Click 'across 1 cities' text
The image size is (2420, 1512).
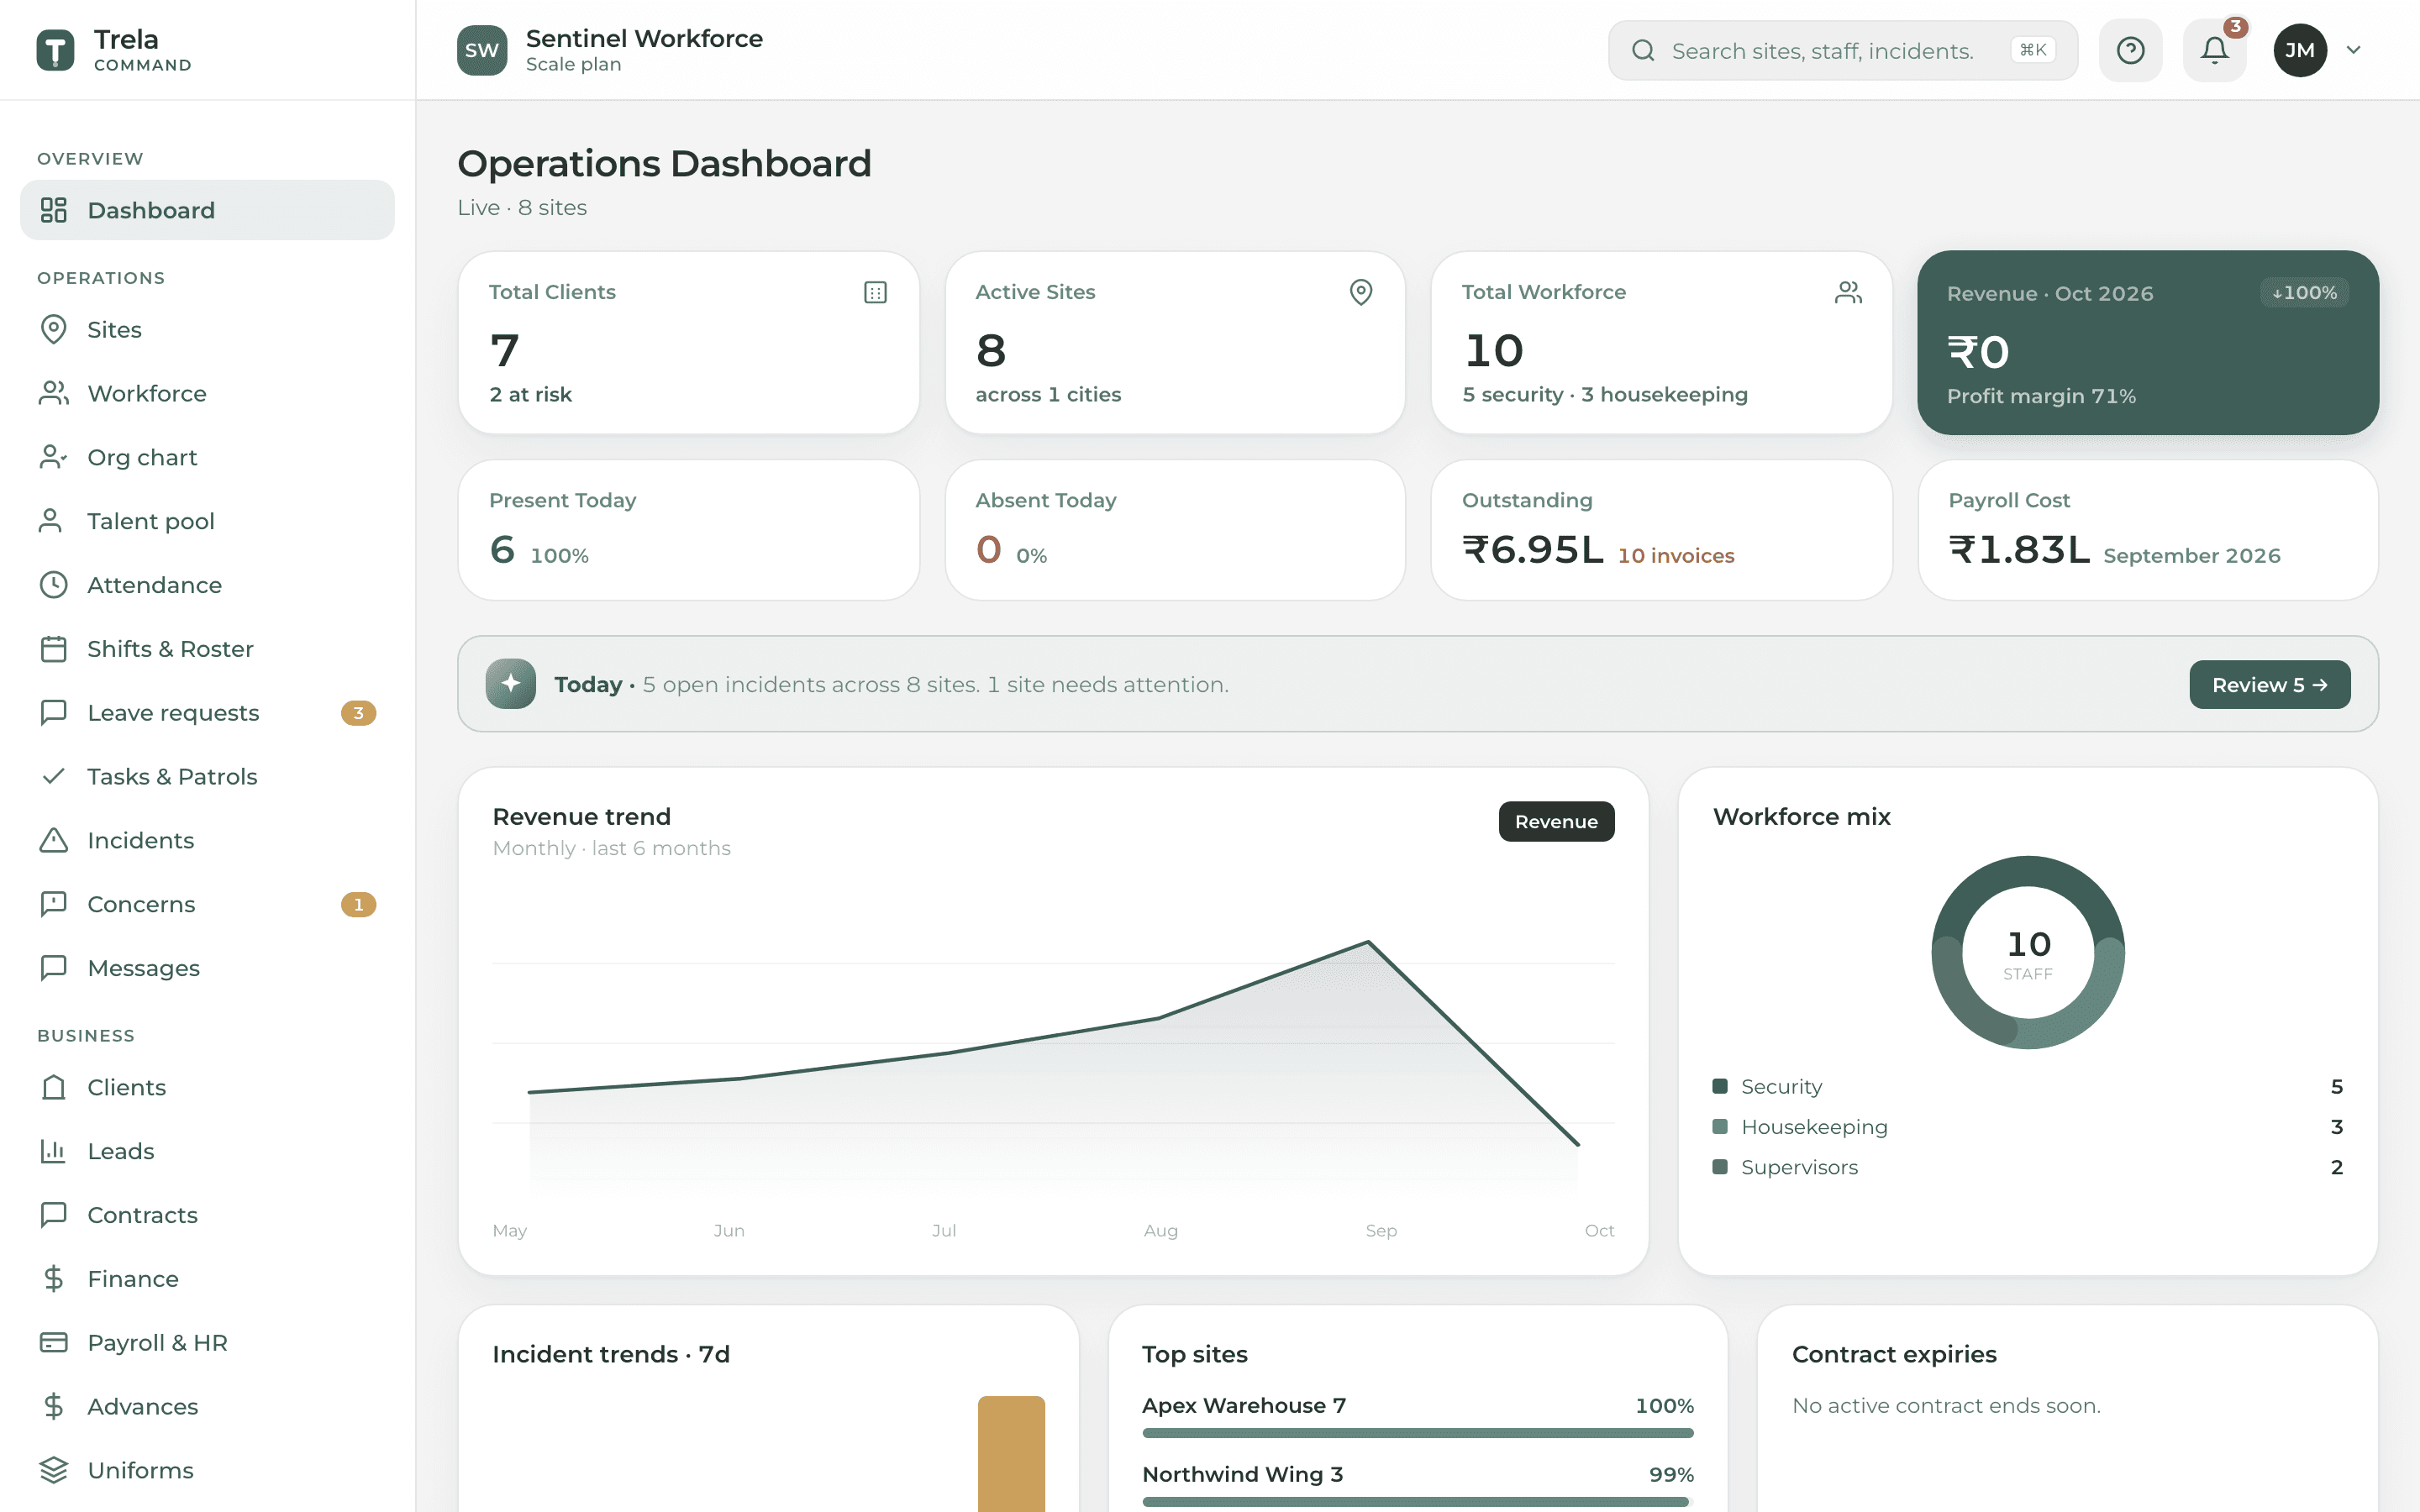click(x=1048, y=394)
